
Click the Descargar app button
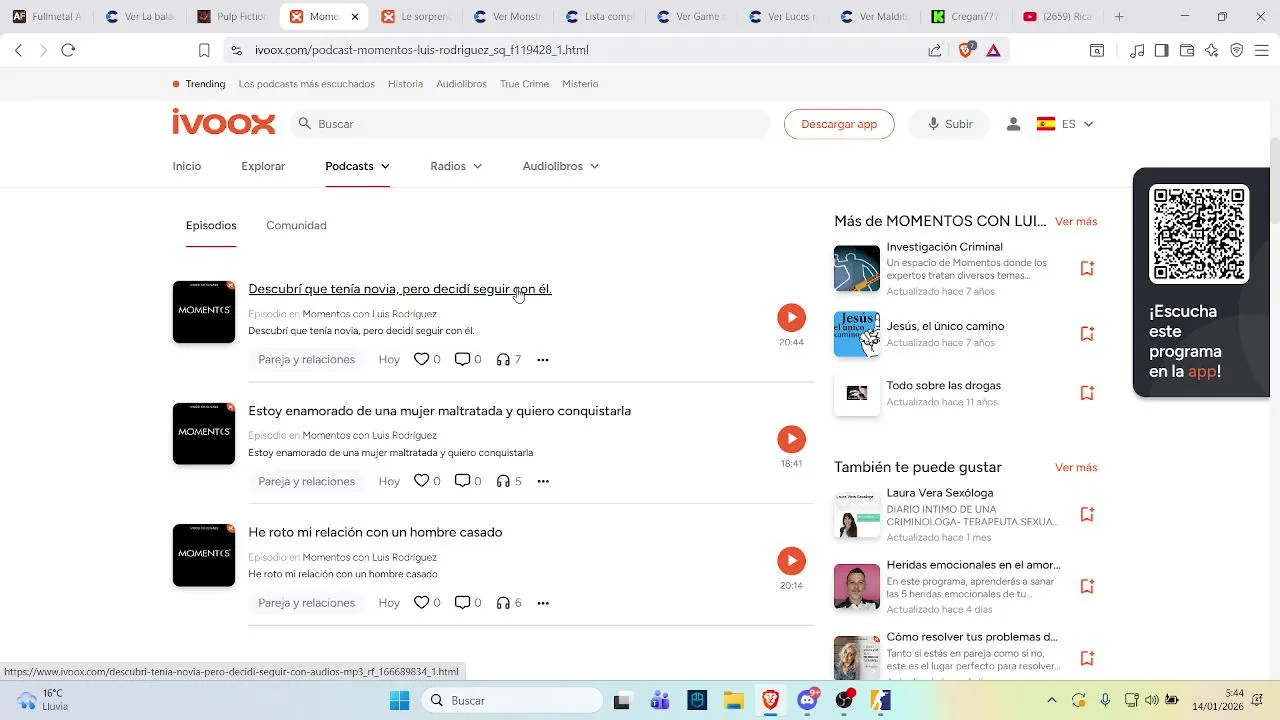pos(839,124)
